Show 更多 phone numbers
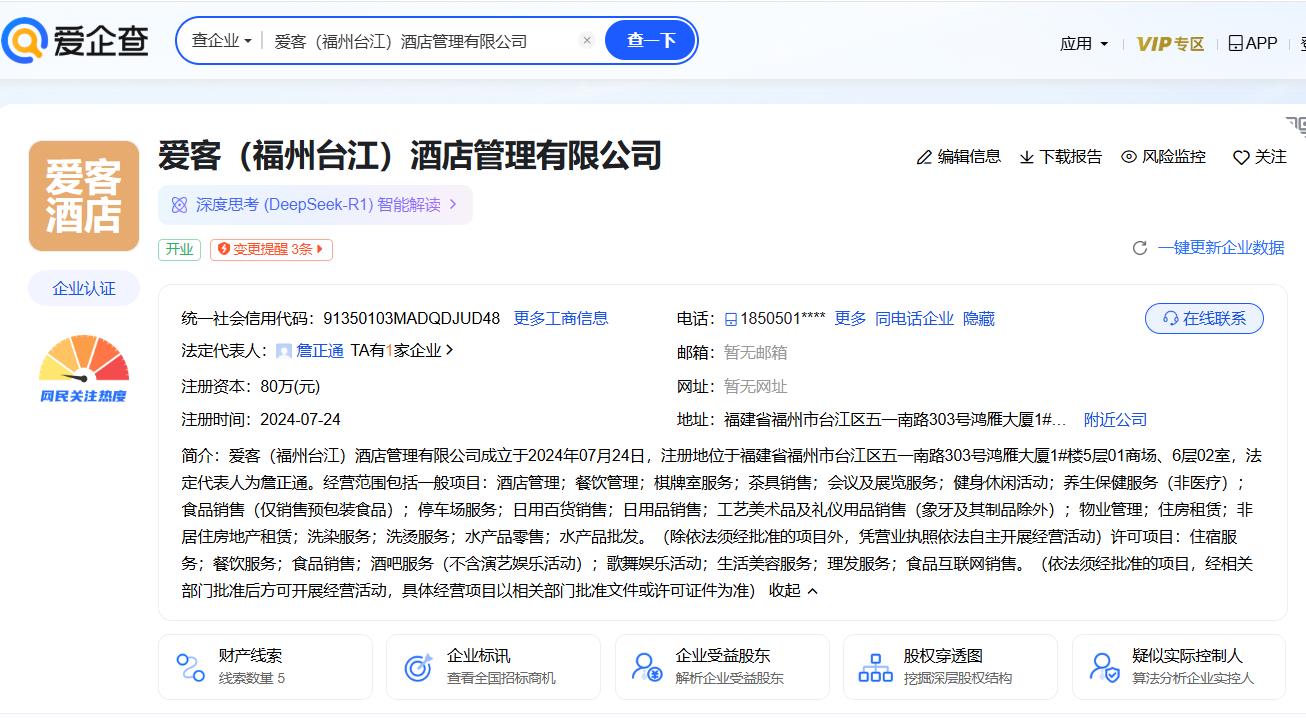This screenshot has width=1306, height=718. [x=850, y=319]
